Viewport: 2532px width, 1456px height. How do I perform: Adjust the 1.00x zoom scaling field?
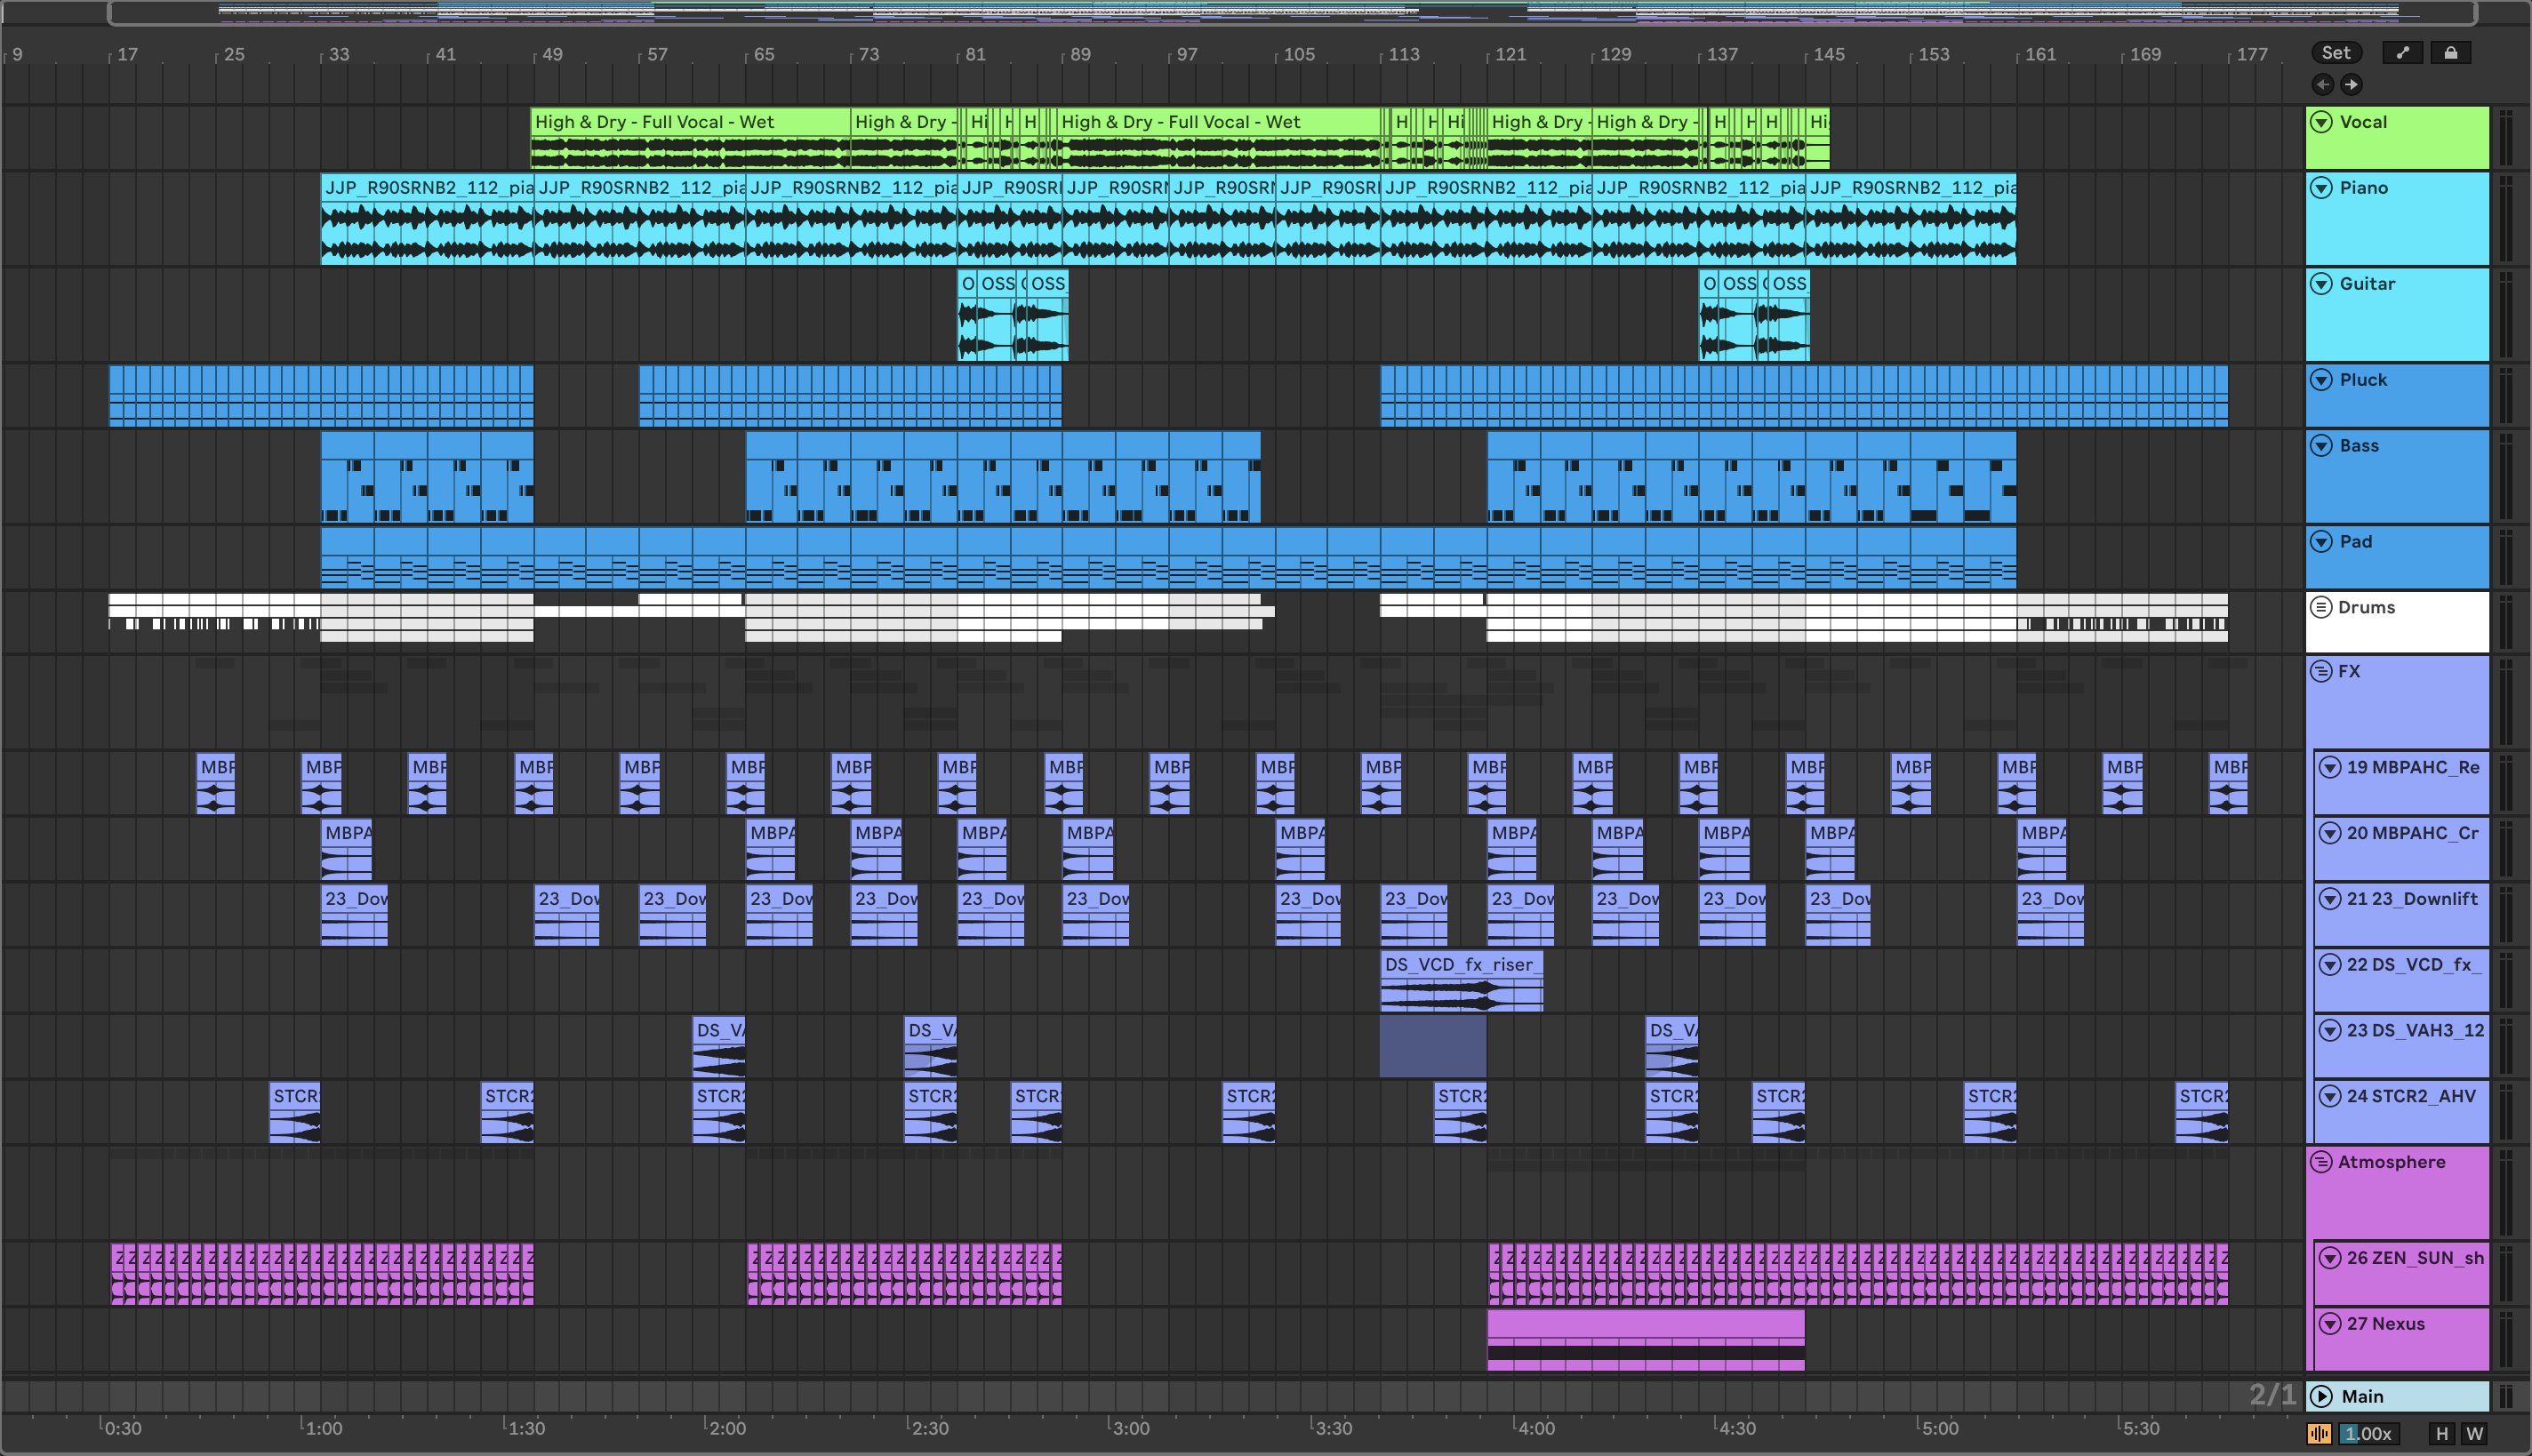[x=2368, y=1433]
